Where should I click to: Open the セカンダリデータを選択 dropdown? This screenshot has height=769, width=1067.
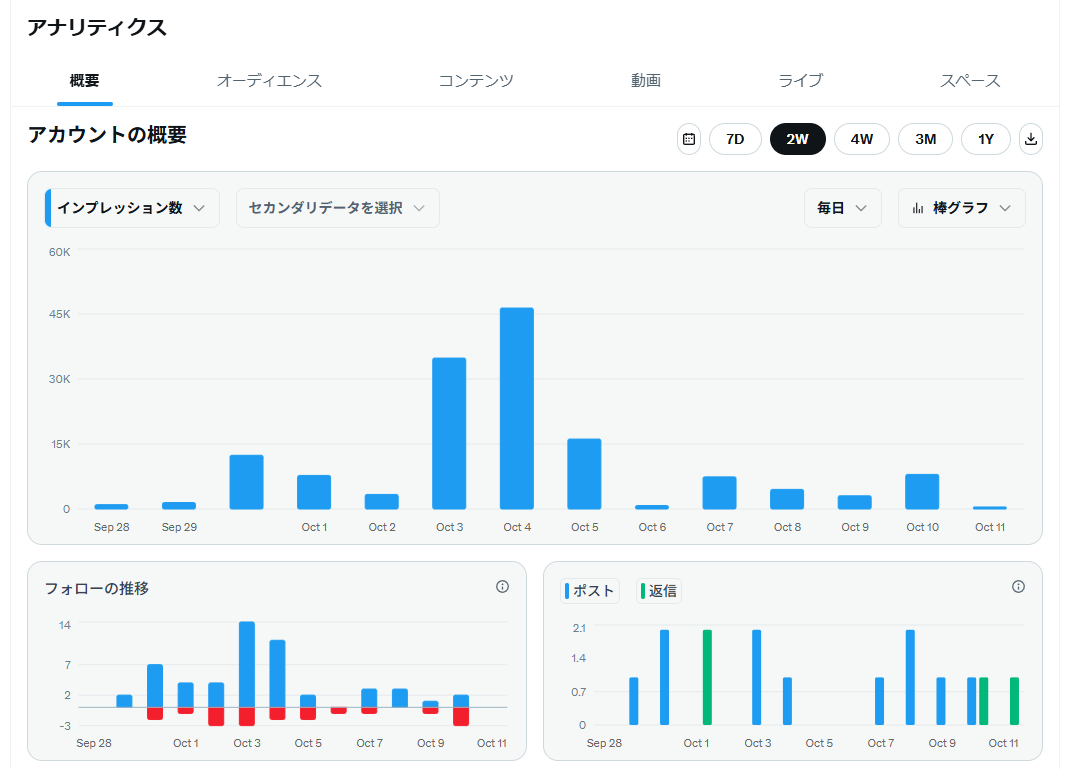click(337, 208)
